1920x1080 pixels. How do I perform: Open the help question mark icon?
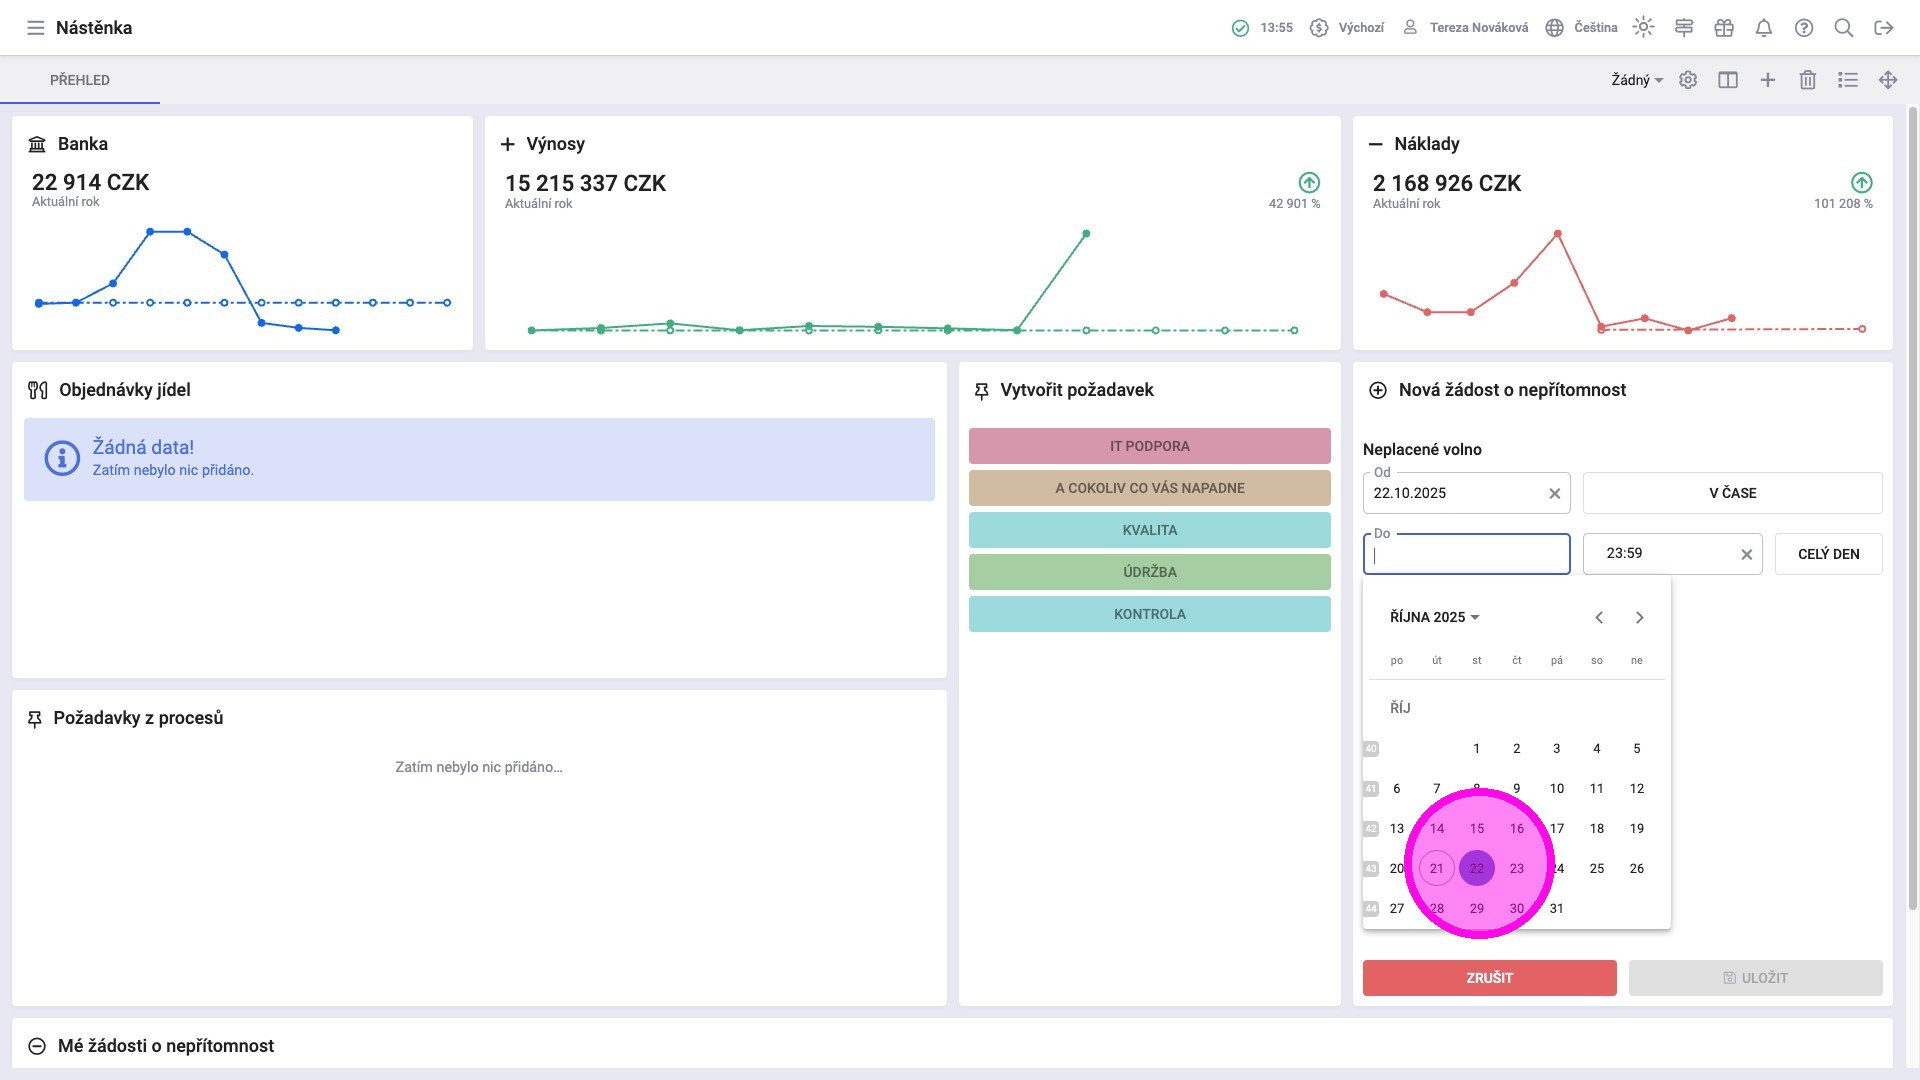coord(1804,28)
